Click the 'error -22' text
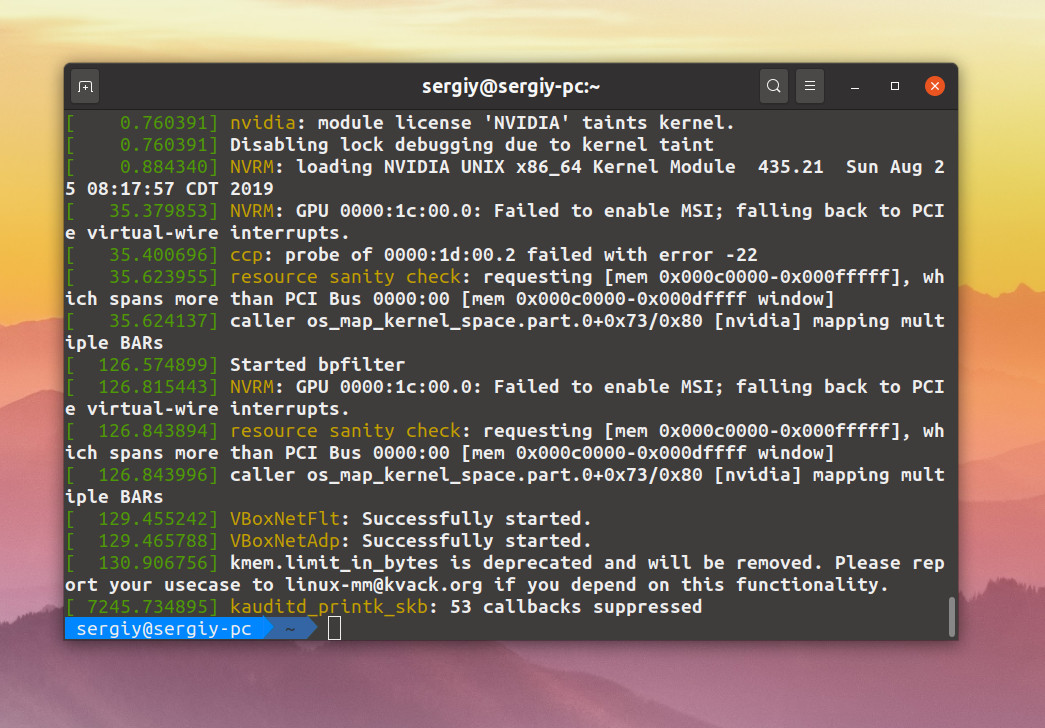Screen dimensions: 1045x728 point(708,255)
